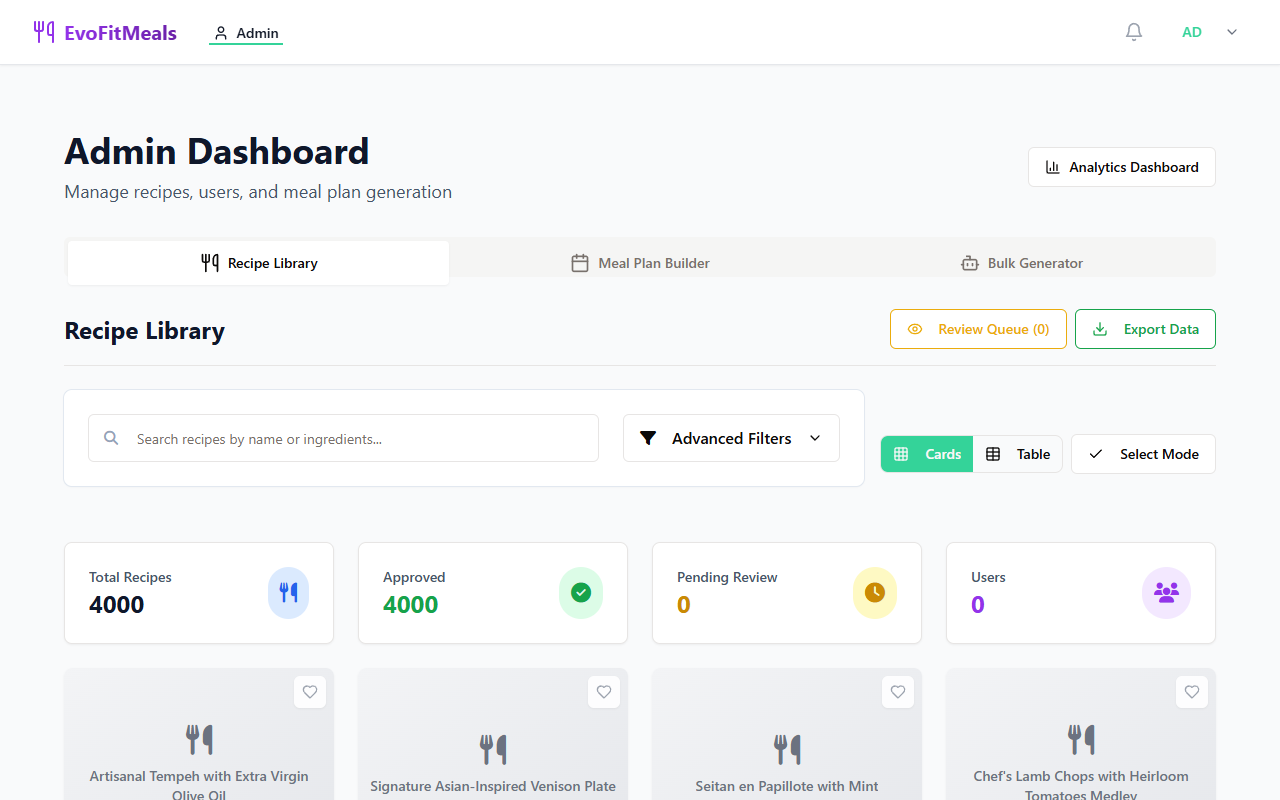1280x800 pixels.
Task: Toggle Select Mode for recipes
Action: tap(1143, 454)
